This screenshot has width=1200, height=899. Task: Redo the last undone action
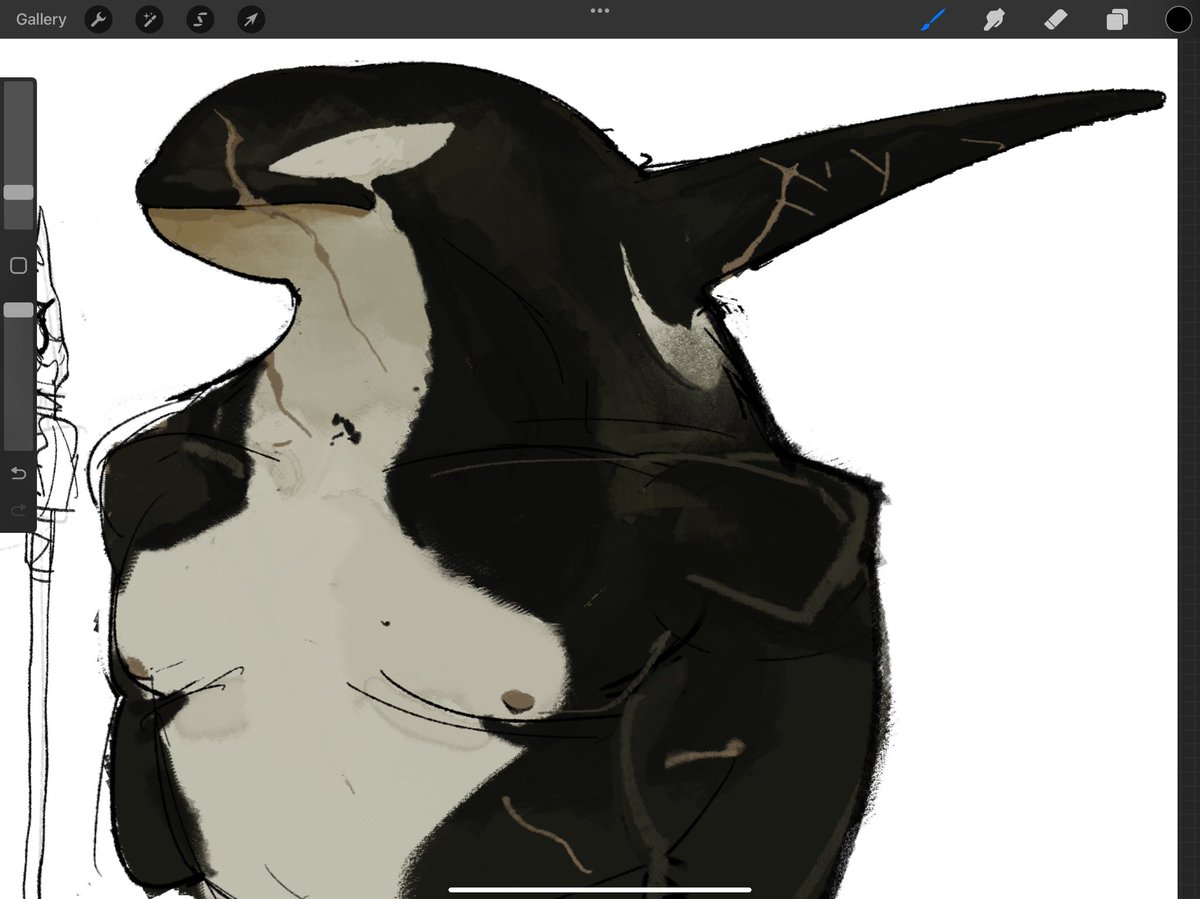(18, 511)
